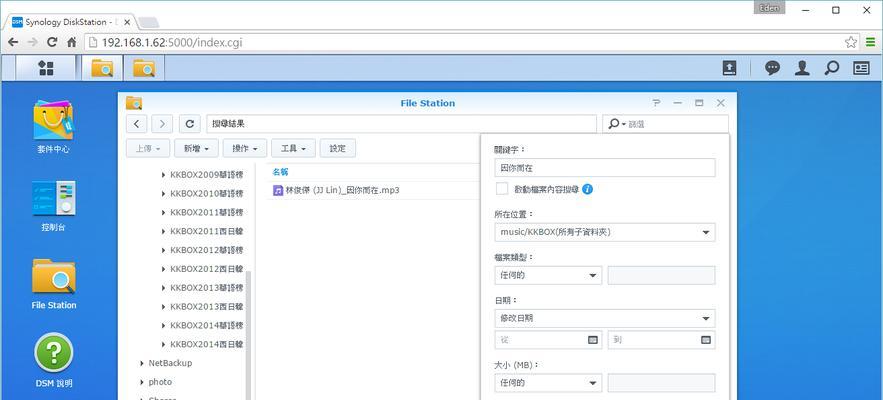Expand the KKBOX2014西日韓 folder
This screenshot has width=883, height=400.
pos(163,344)
